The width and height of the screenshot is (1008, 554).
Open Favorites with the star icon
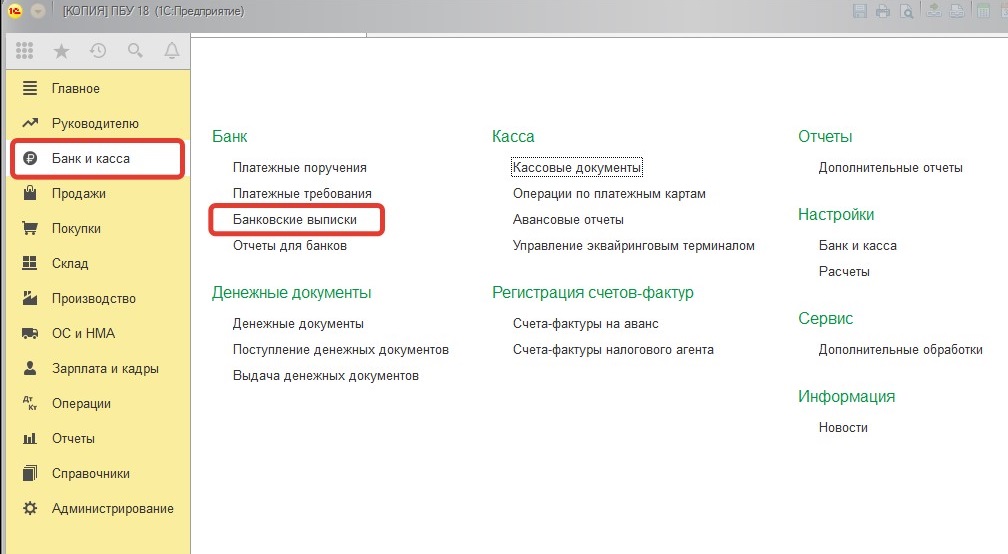coord(61,50)
